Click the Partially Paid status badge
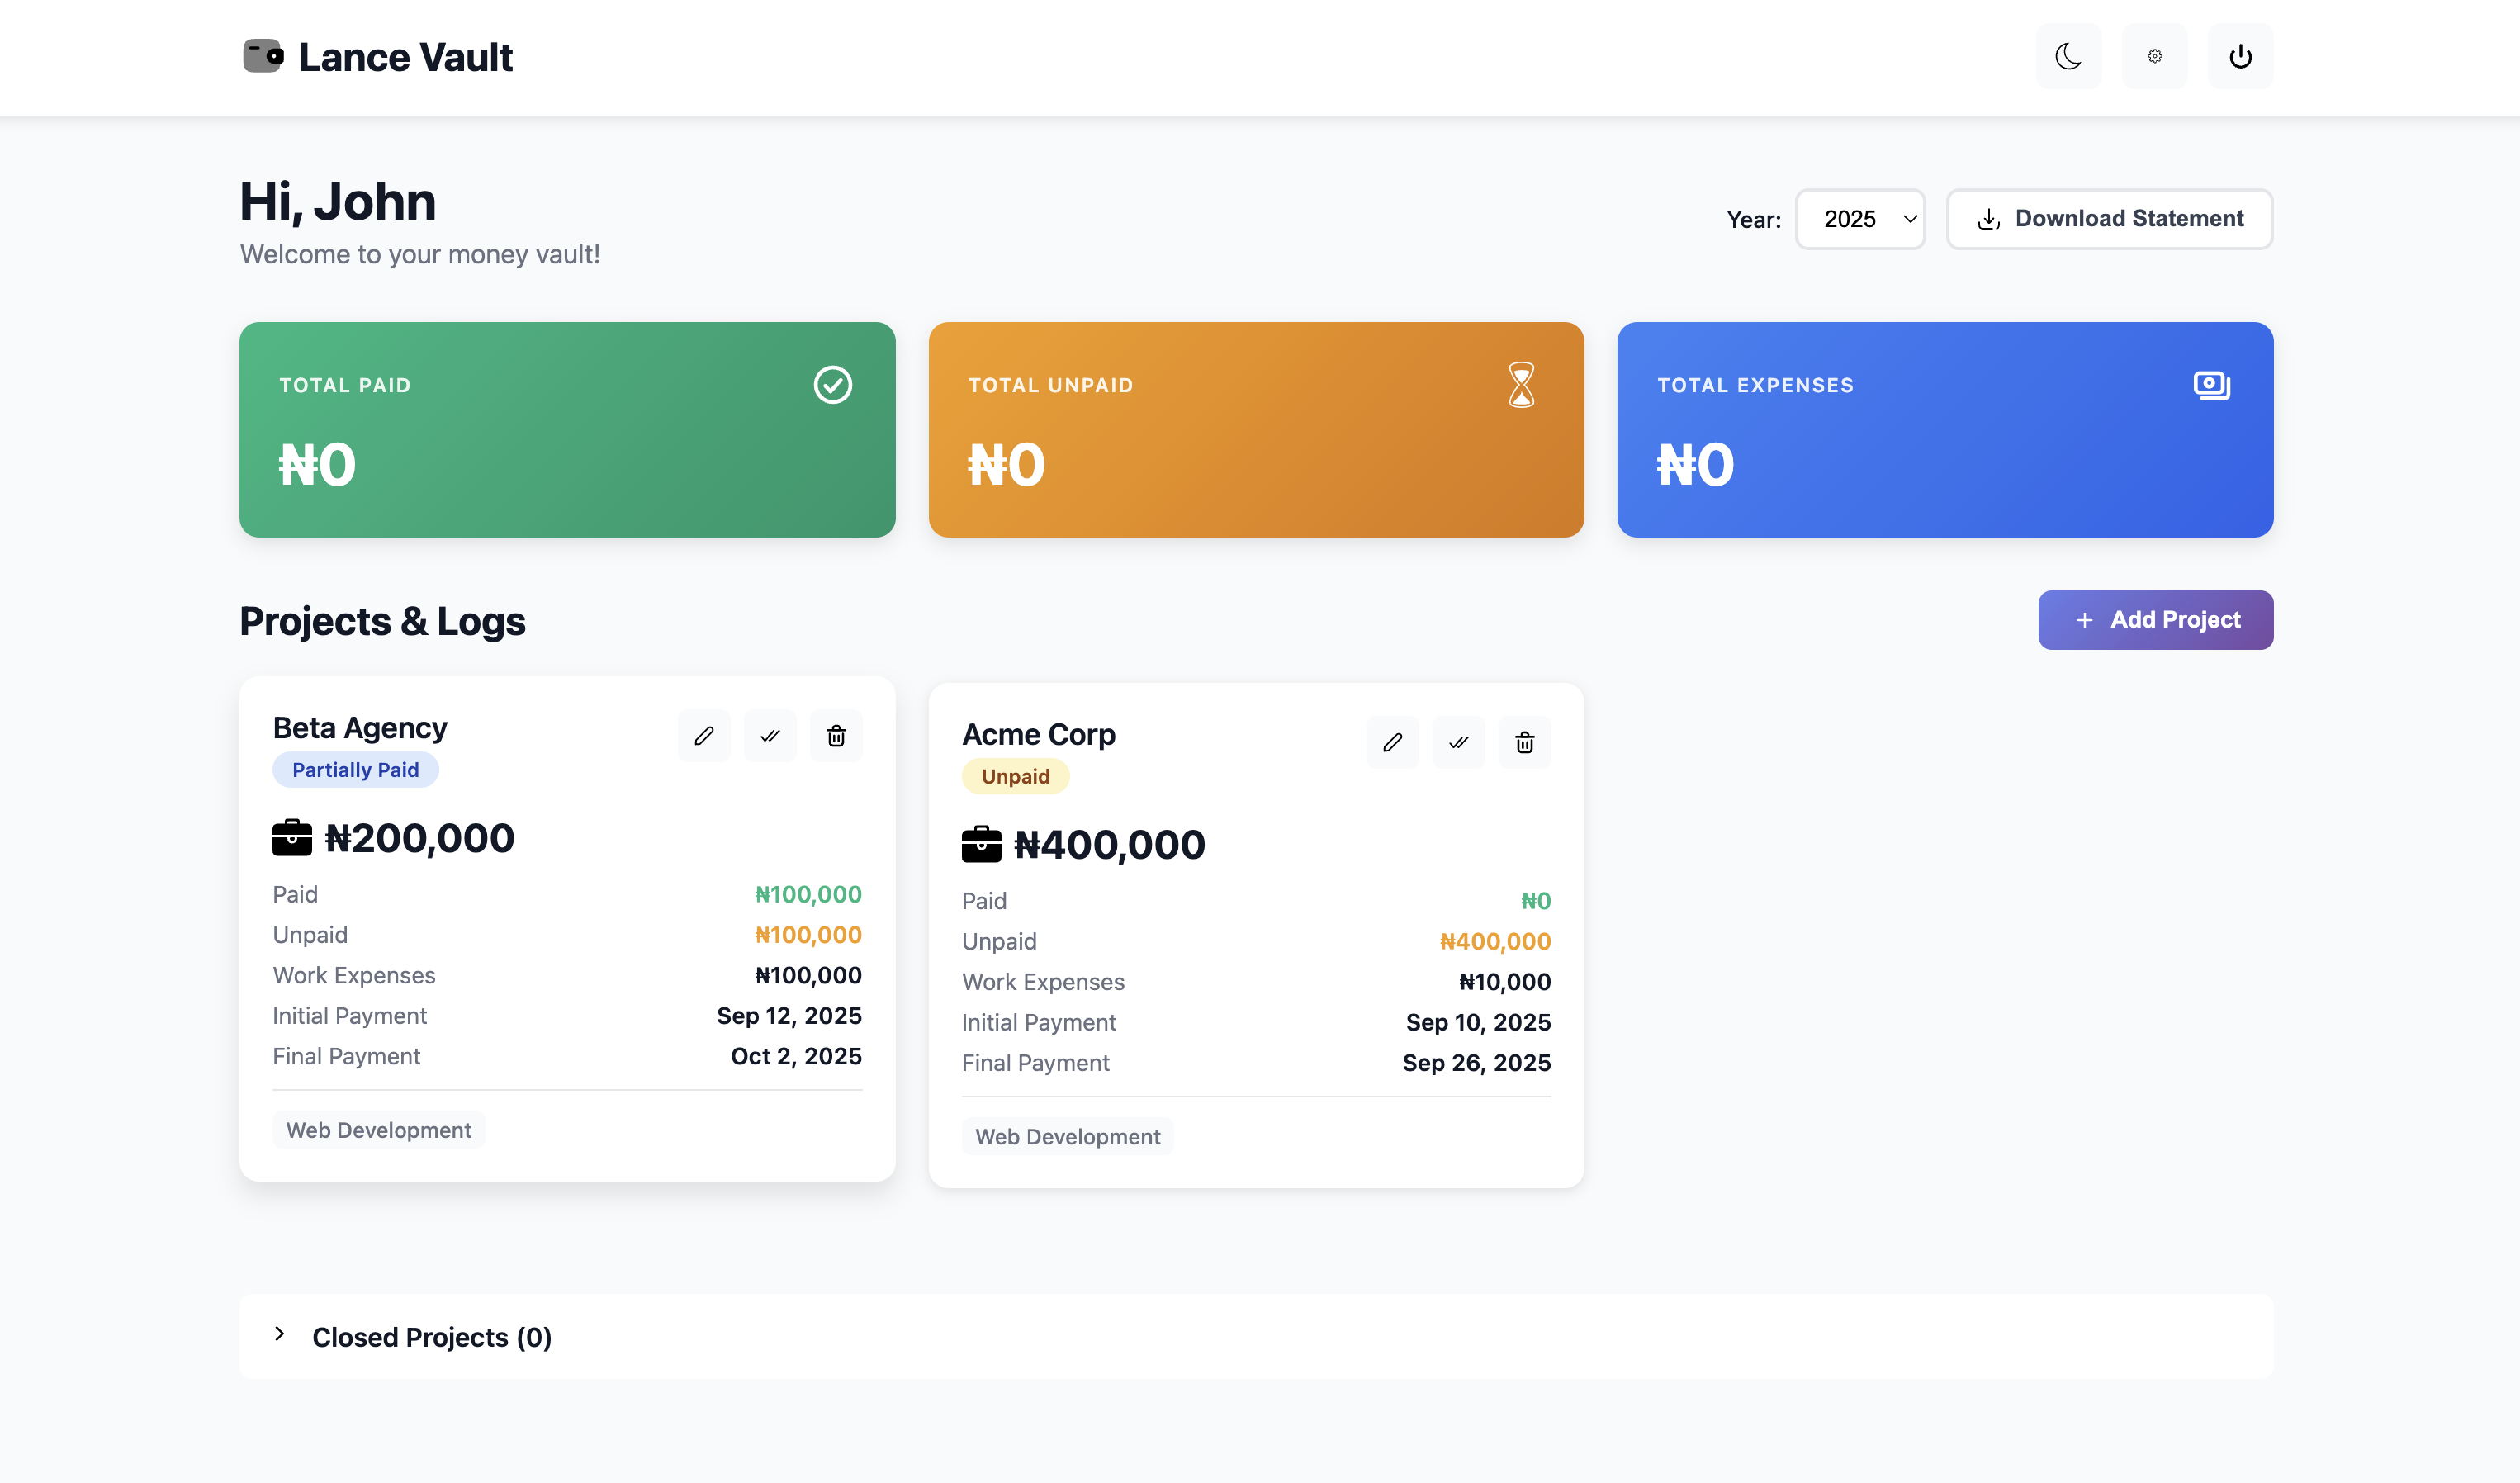The height and width of the screenshot is (1483, 2520). [355, 769]
